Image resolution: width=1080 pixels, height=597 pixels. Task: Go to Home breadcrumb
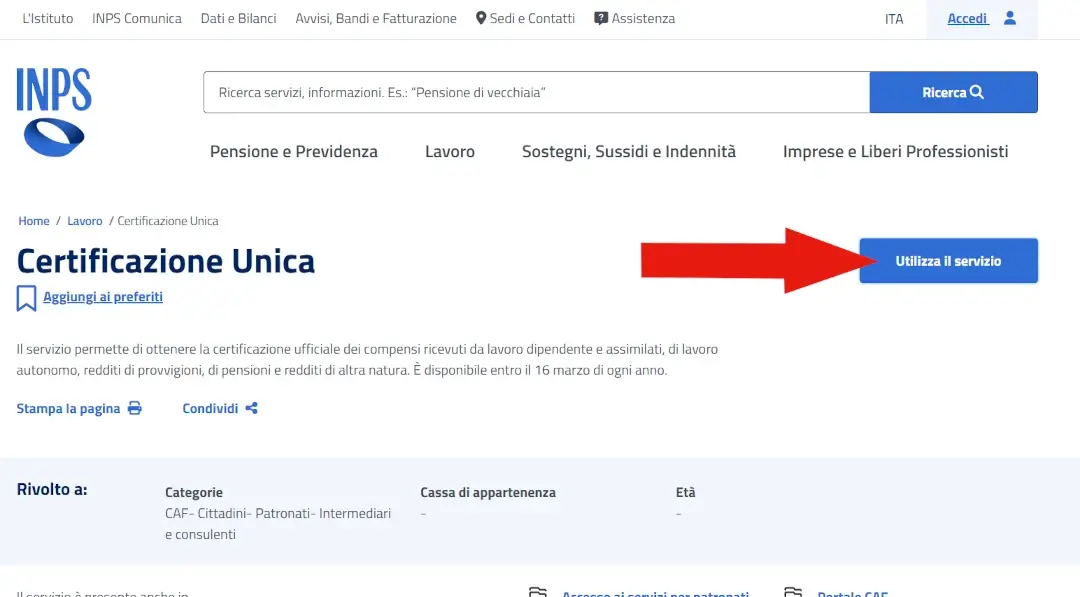[34, 221]
